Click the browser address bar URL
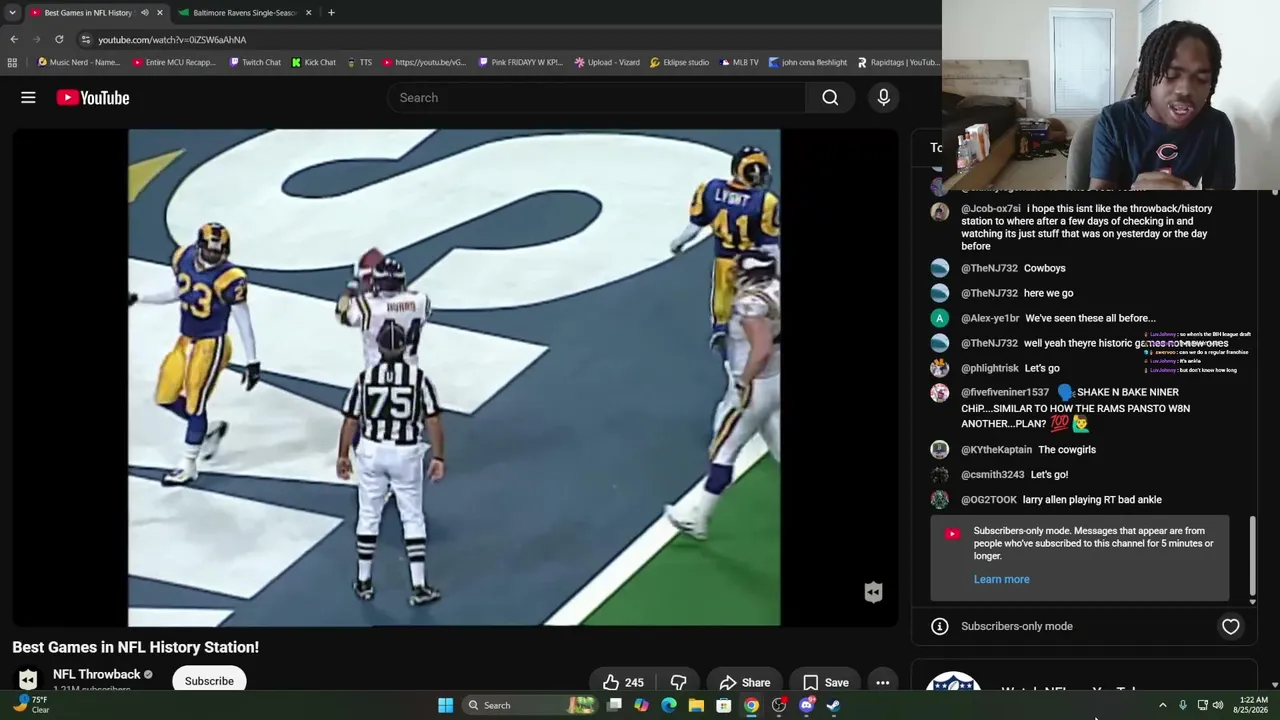Viewport: 1280px width, 720px height. [172, 40]
